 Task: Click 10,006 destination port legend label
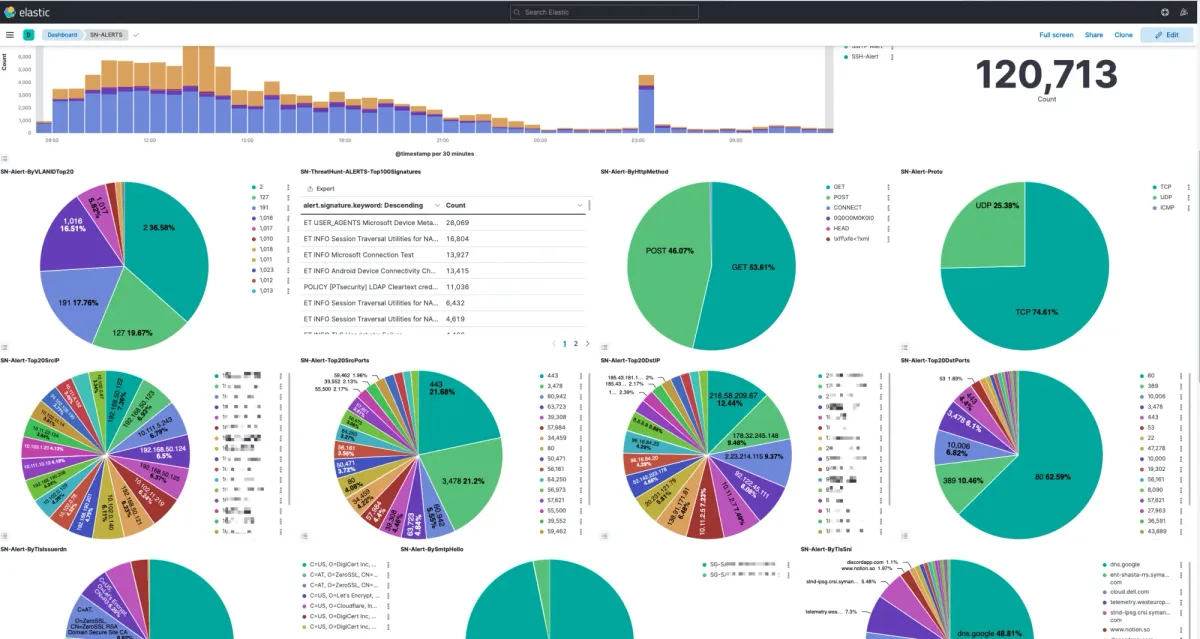point(1156,396)
